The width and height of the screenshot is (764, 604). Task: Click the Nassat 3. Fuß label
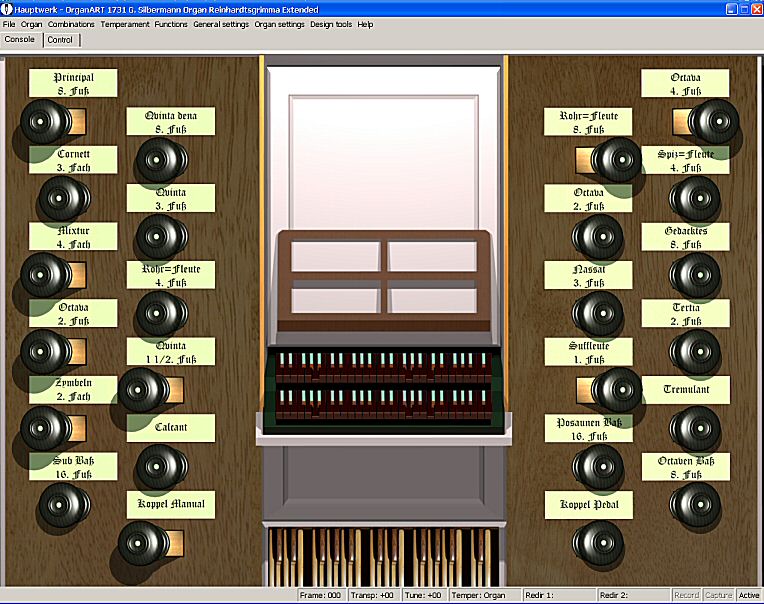pyautogui.click(x=589, y=275)
